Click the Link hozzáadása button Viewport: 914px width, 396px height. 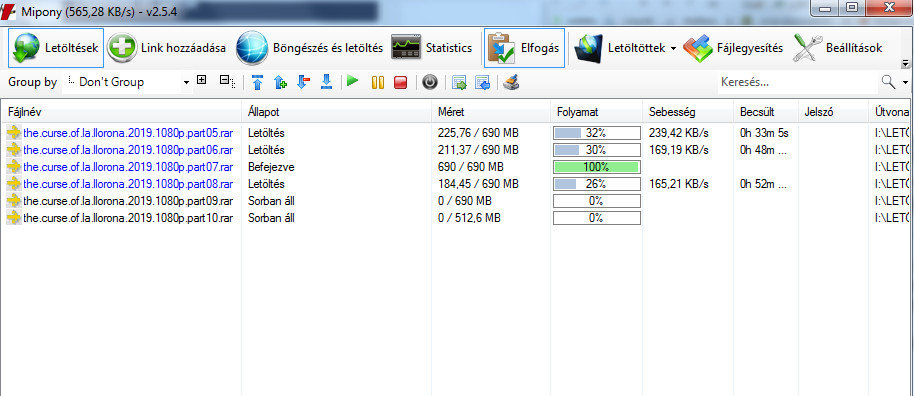(167, 48)
